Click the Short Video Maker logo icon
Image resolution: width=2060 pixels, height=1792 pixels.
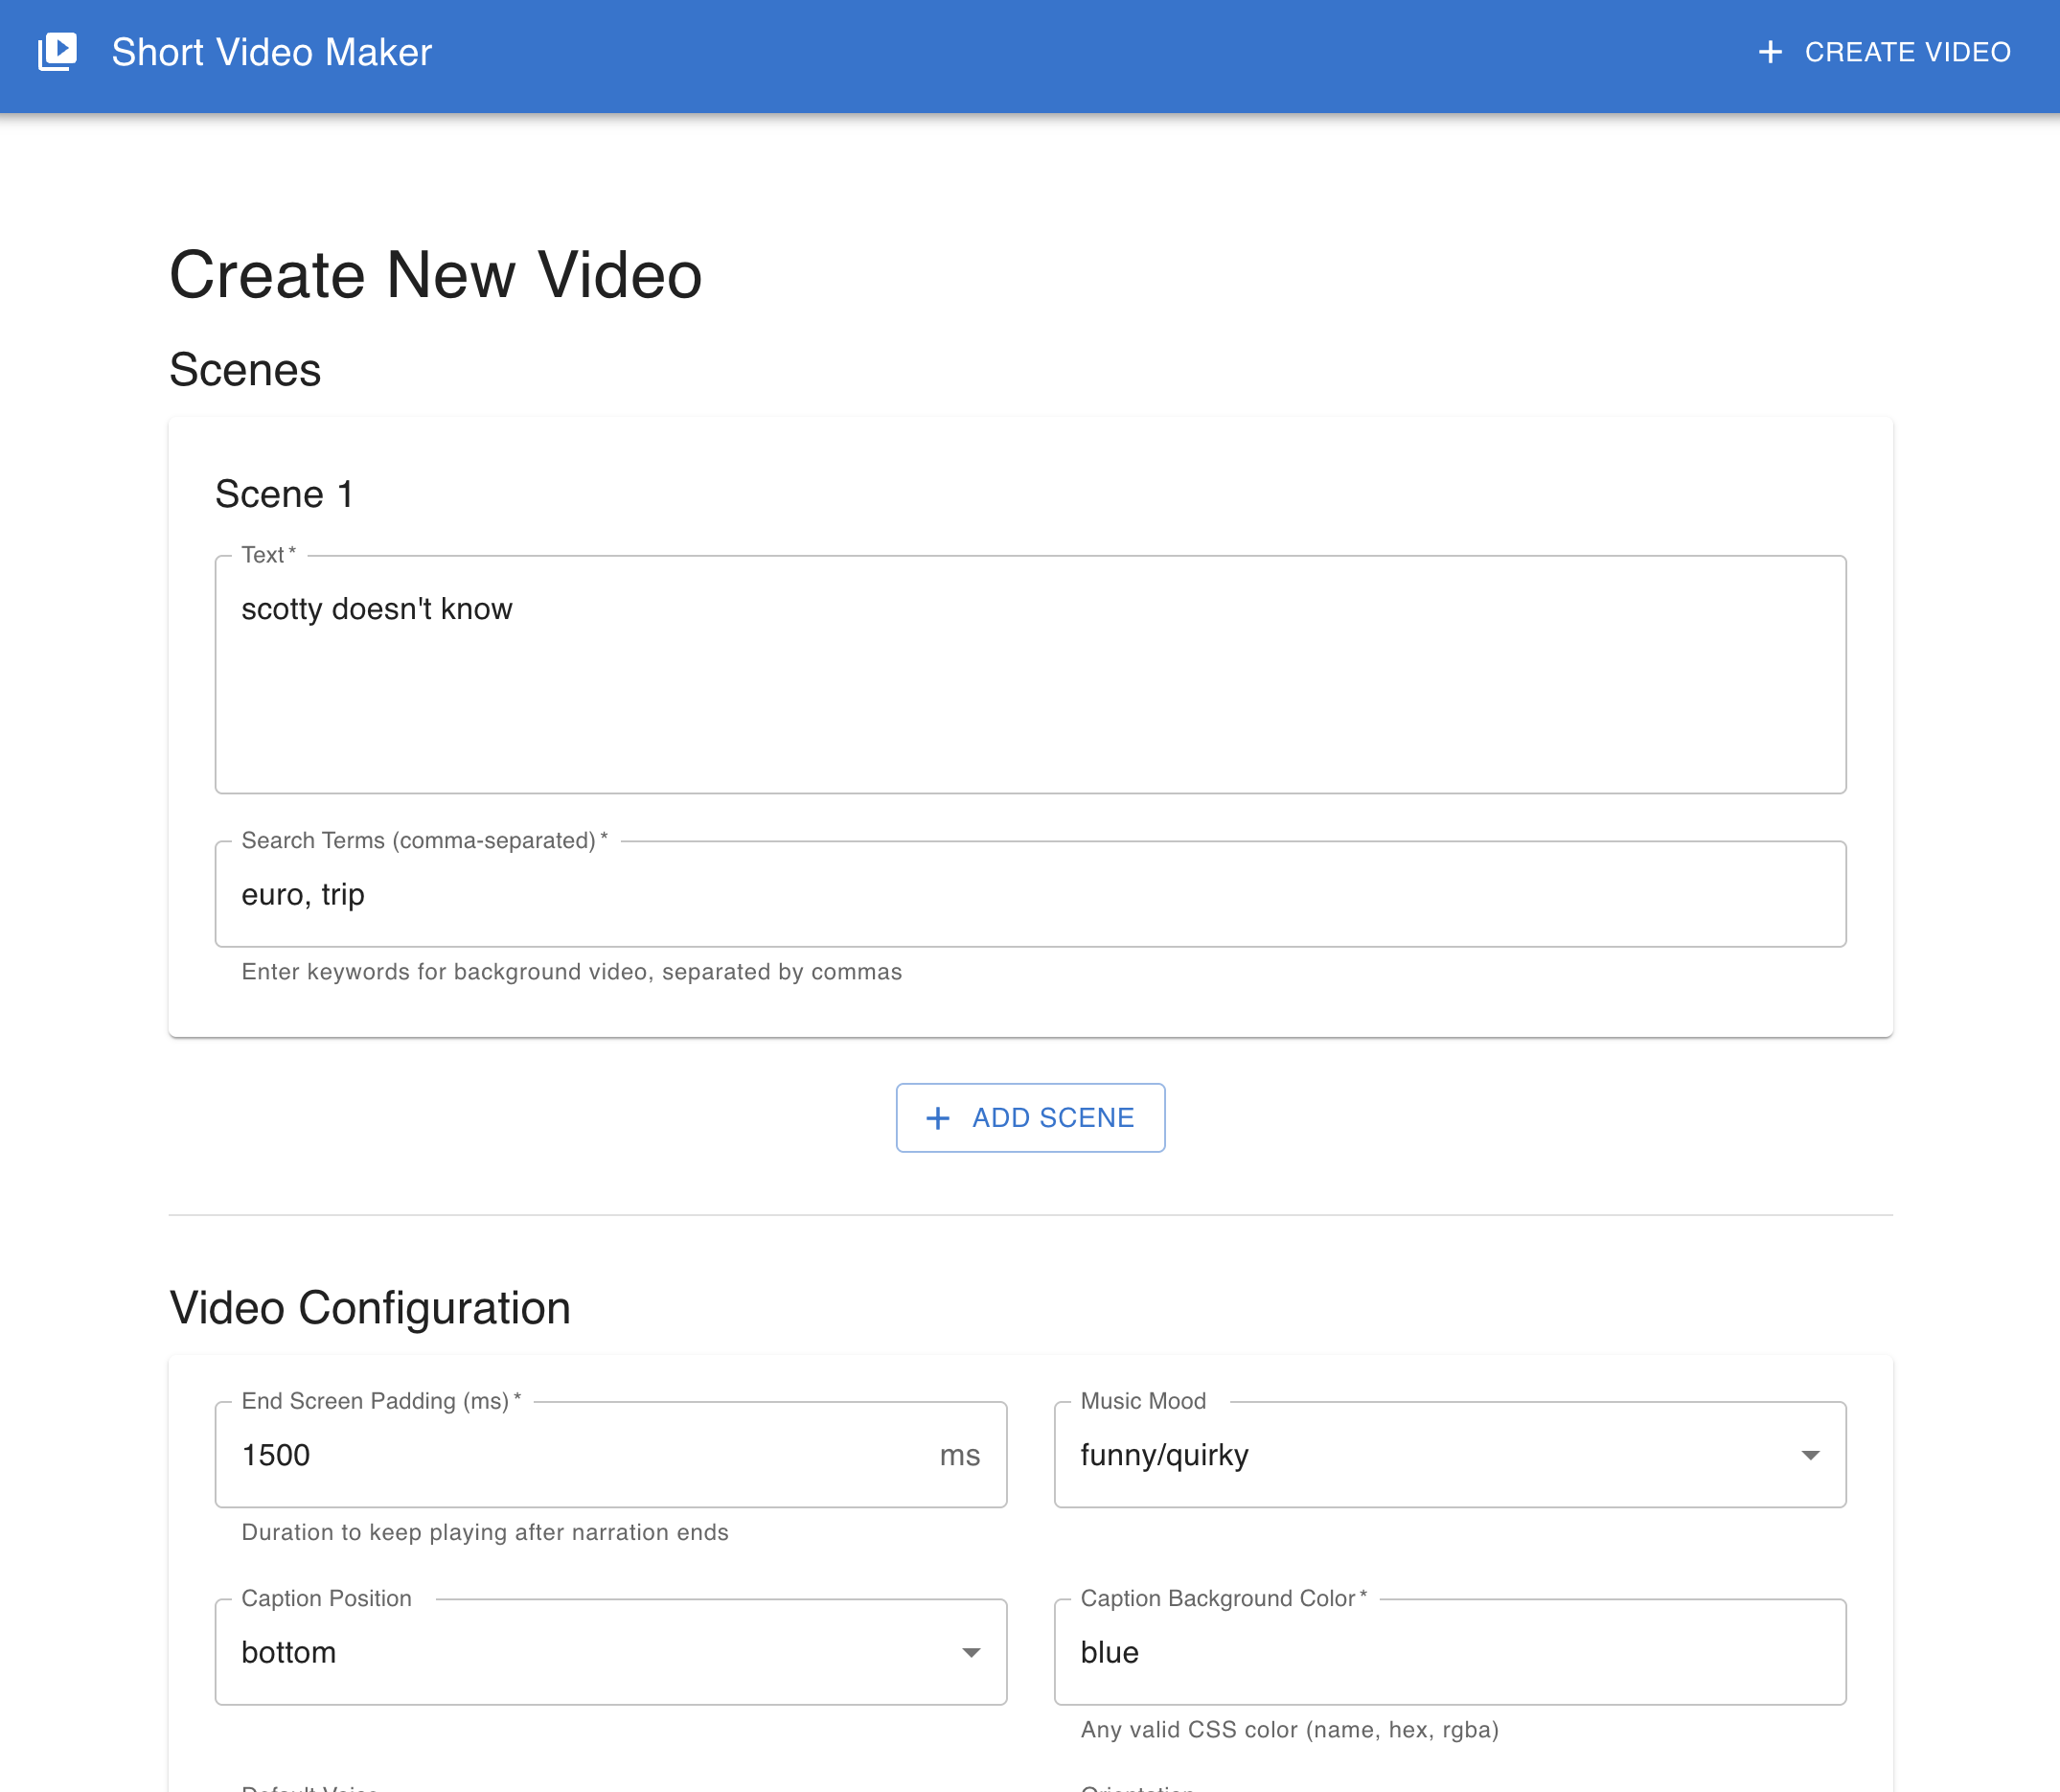pyautogui.click(x=57, y=52)
